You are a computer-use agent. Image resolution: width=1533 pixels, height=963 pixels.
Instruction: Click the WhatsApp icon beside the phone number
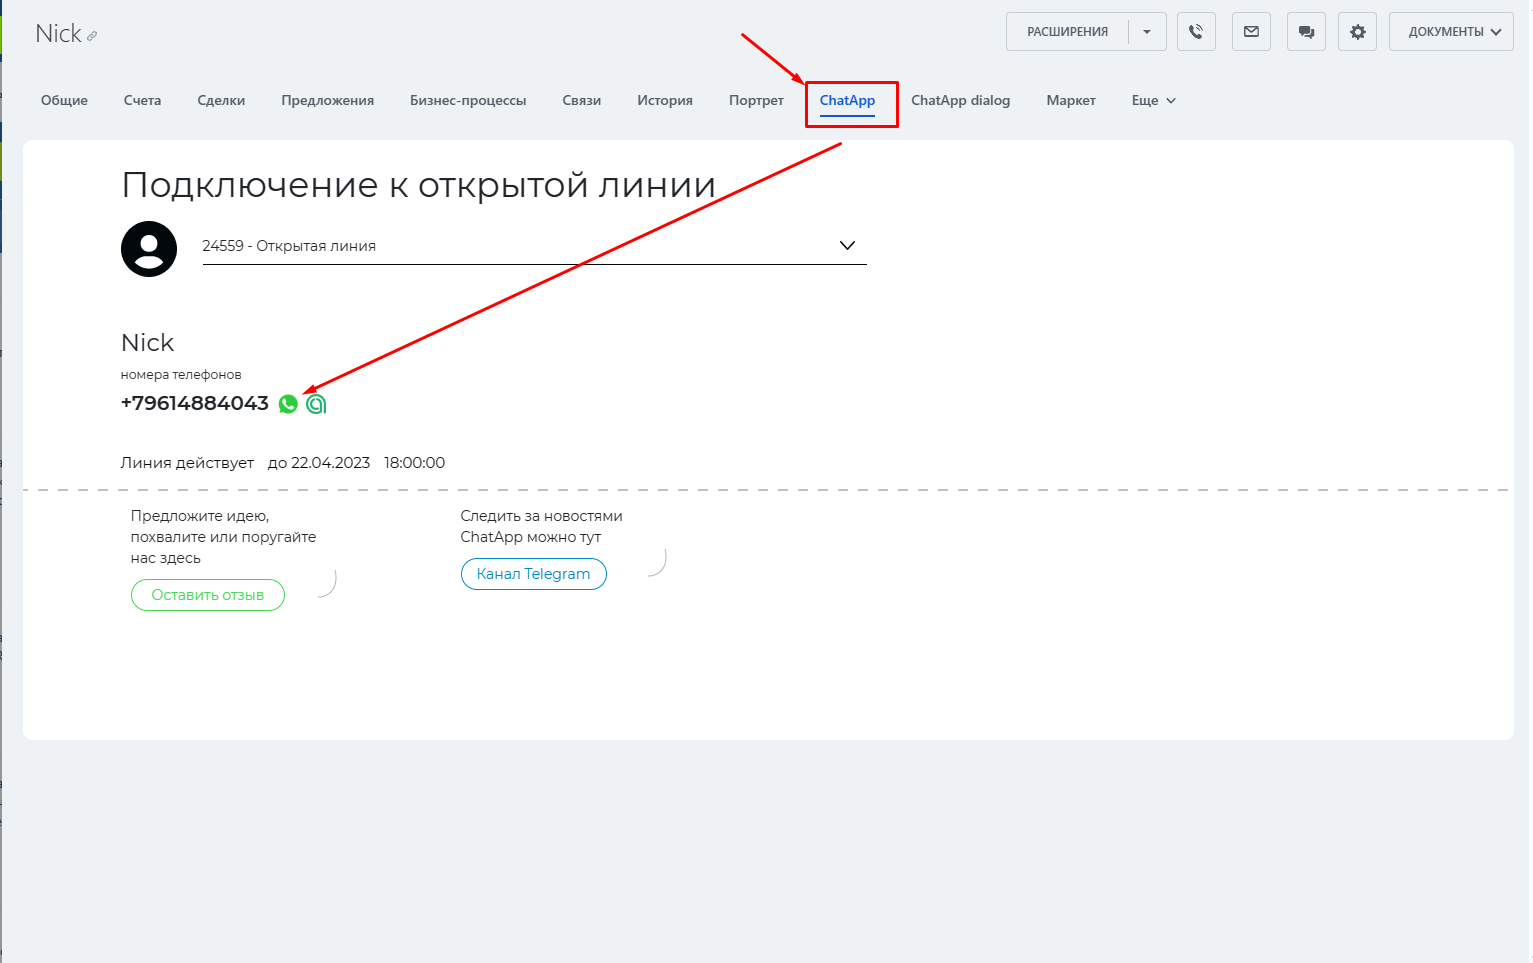click(288, 404)
